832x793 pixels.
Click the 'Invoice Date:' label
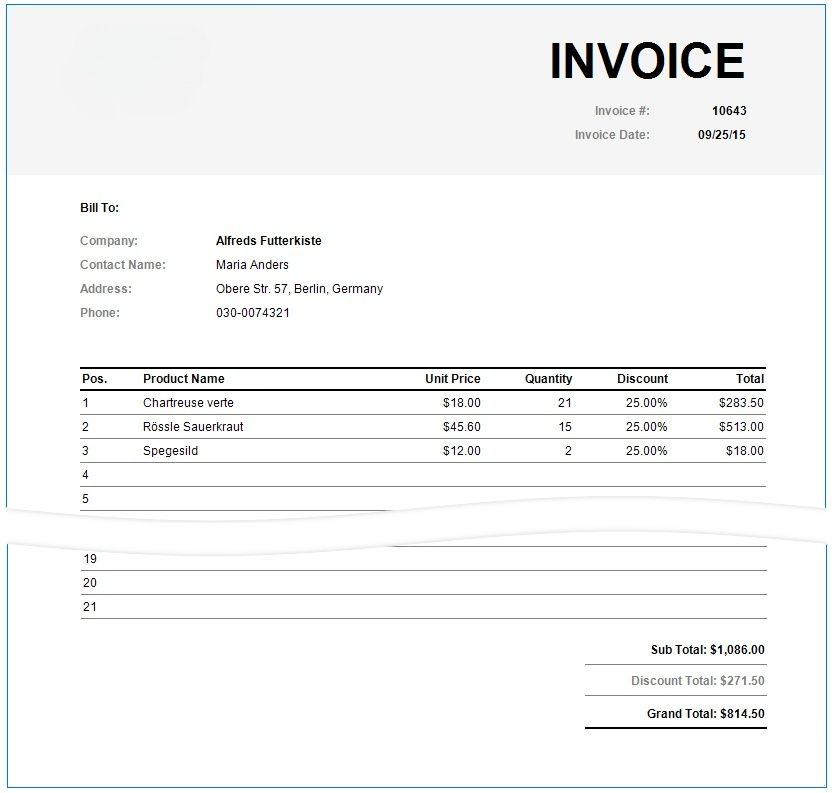point(612,135)
